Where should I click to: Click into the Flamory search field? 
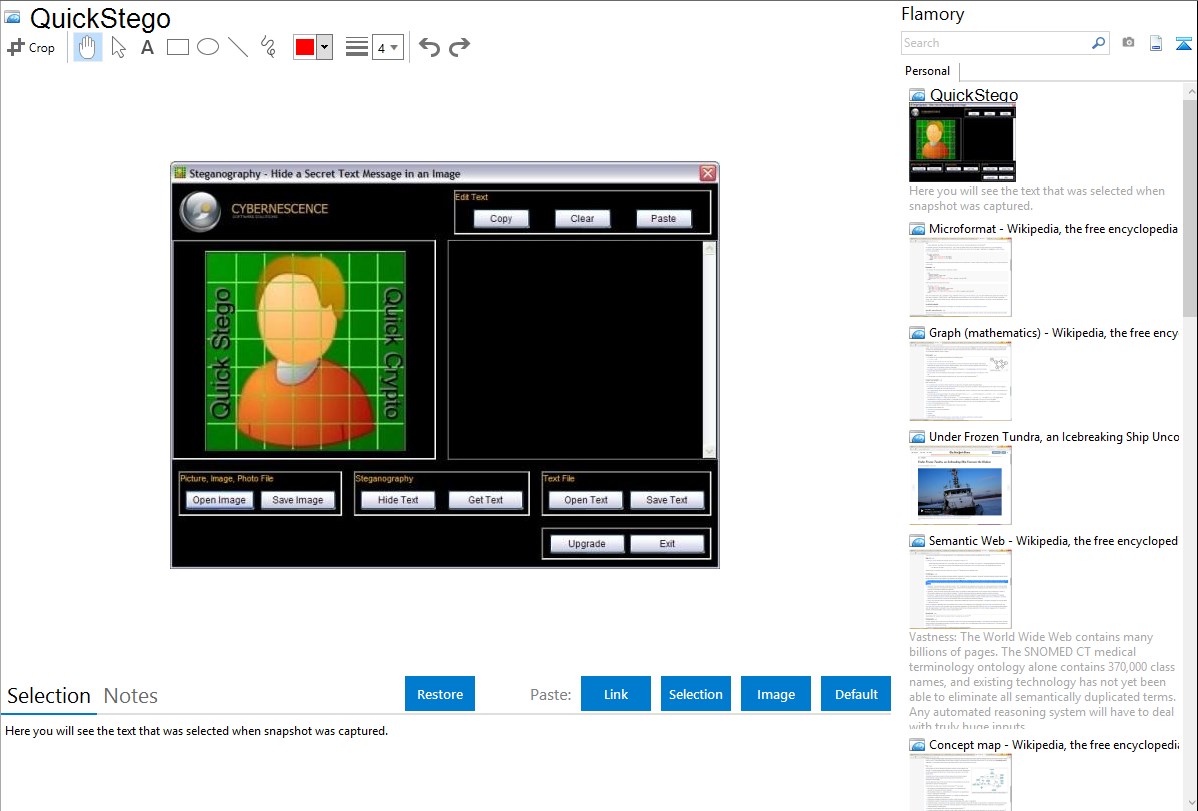point(995,43)
